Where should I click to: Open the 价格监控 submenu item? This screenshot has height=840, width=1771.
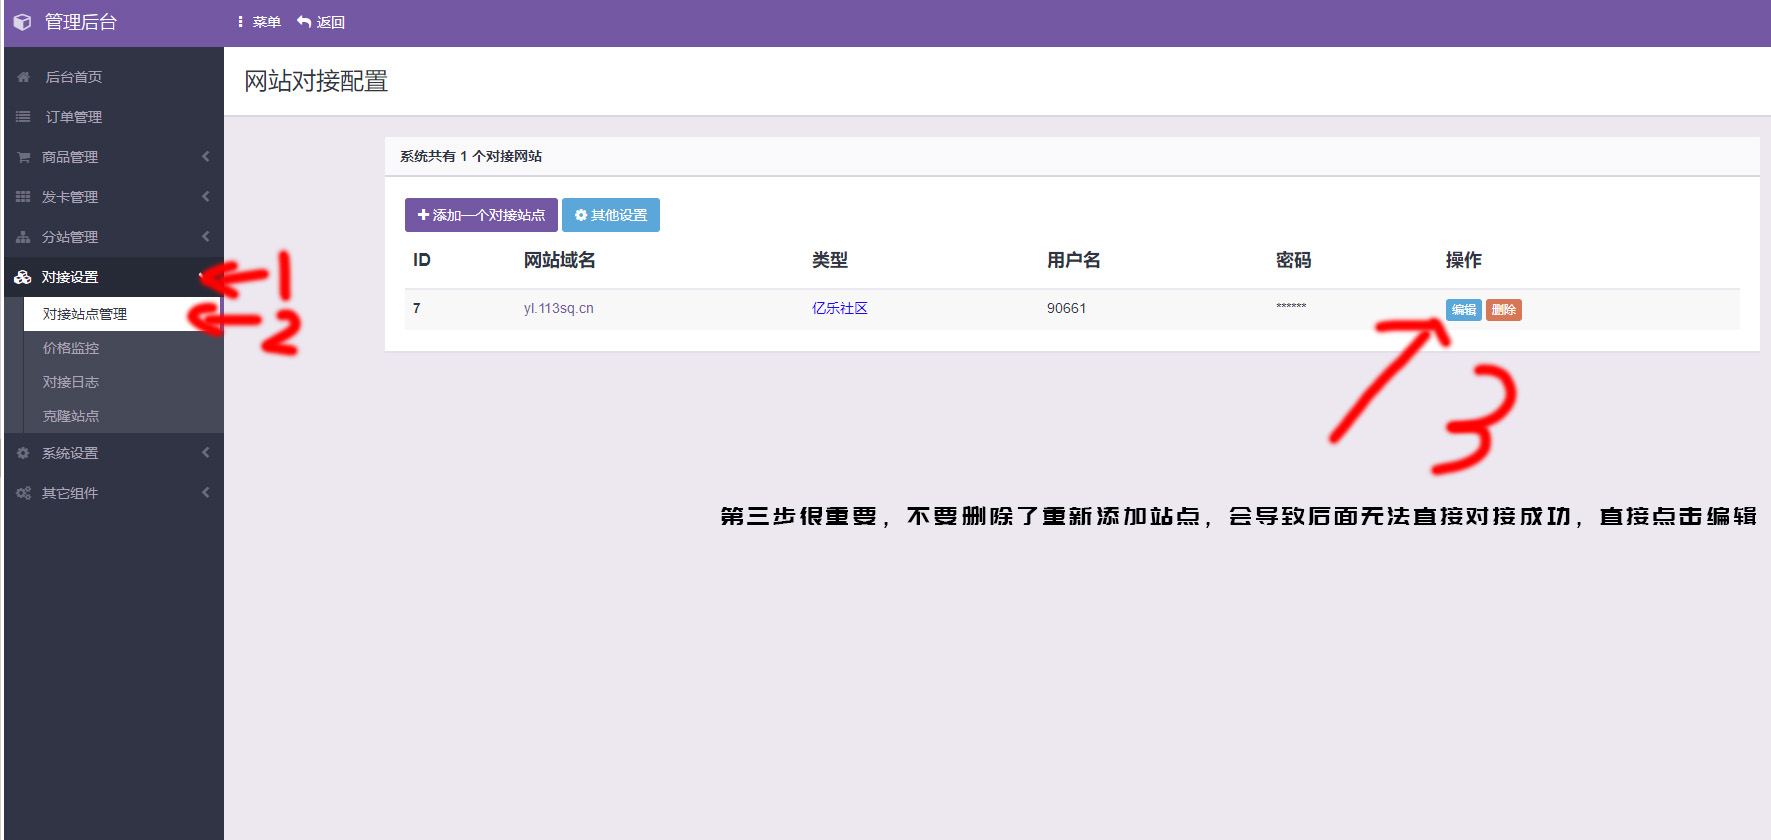71,348
